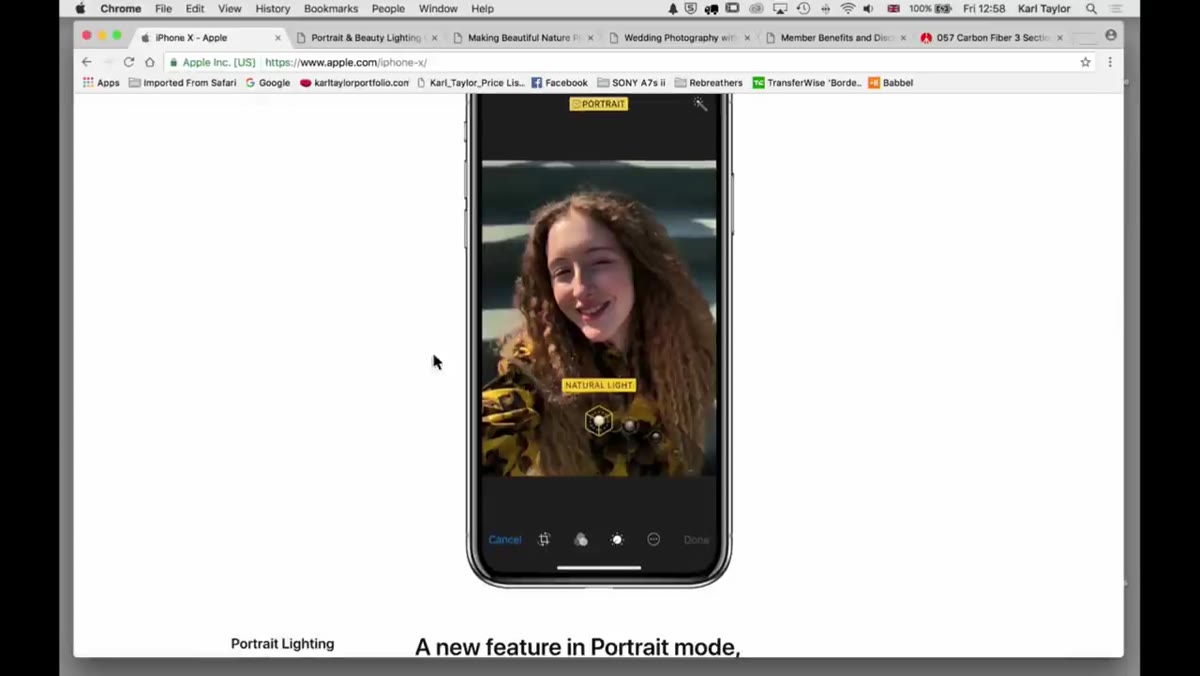Screen dimensions: 1200x676
Task: Click the British flag input source icon
Action: pyautogui.click(x=893, y=9)
